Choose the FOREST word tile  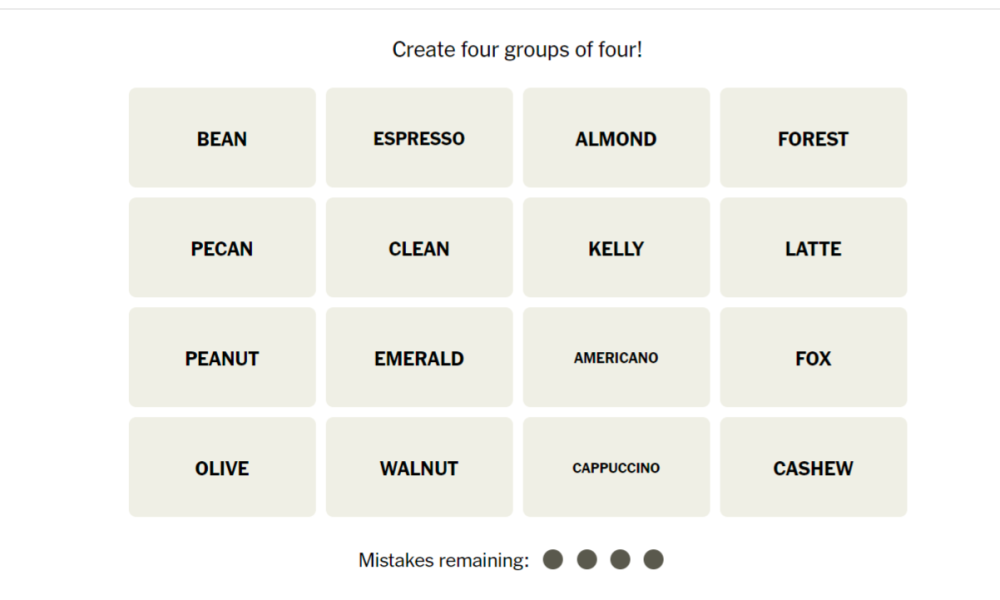pyautogui.click(x=813, y=138)
